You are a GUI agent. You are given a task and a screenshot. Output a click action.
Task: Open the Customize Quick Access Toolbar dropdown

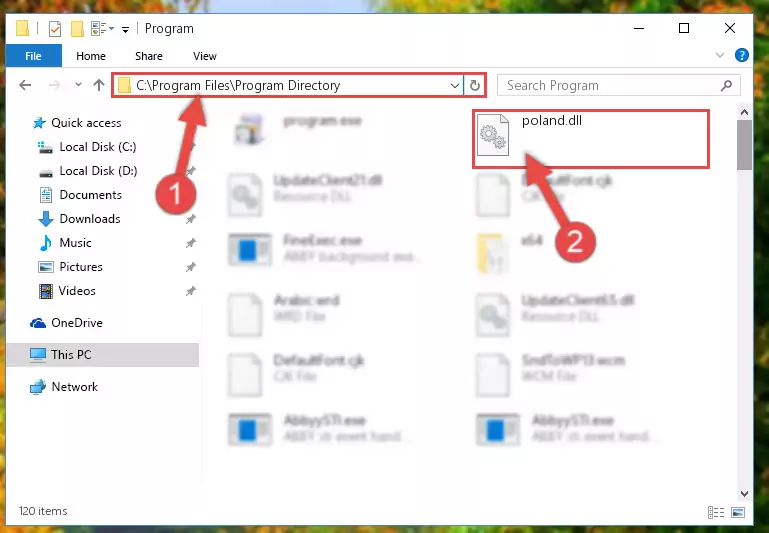pos(126,30)
